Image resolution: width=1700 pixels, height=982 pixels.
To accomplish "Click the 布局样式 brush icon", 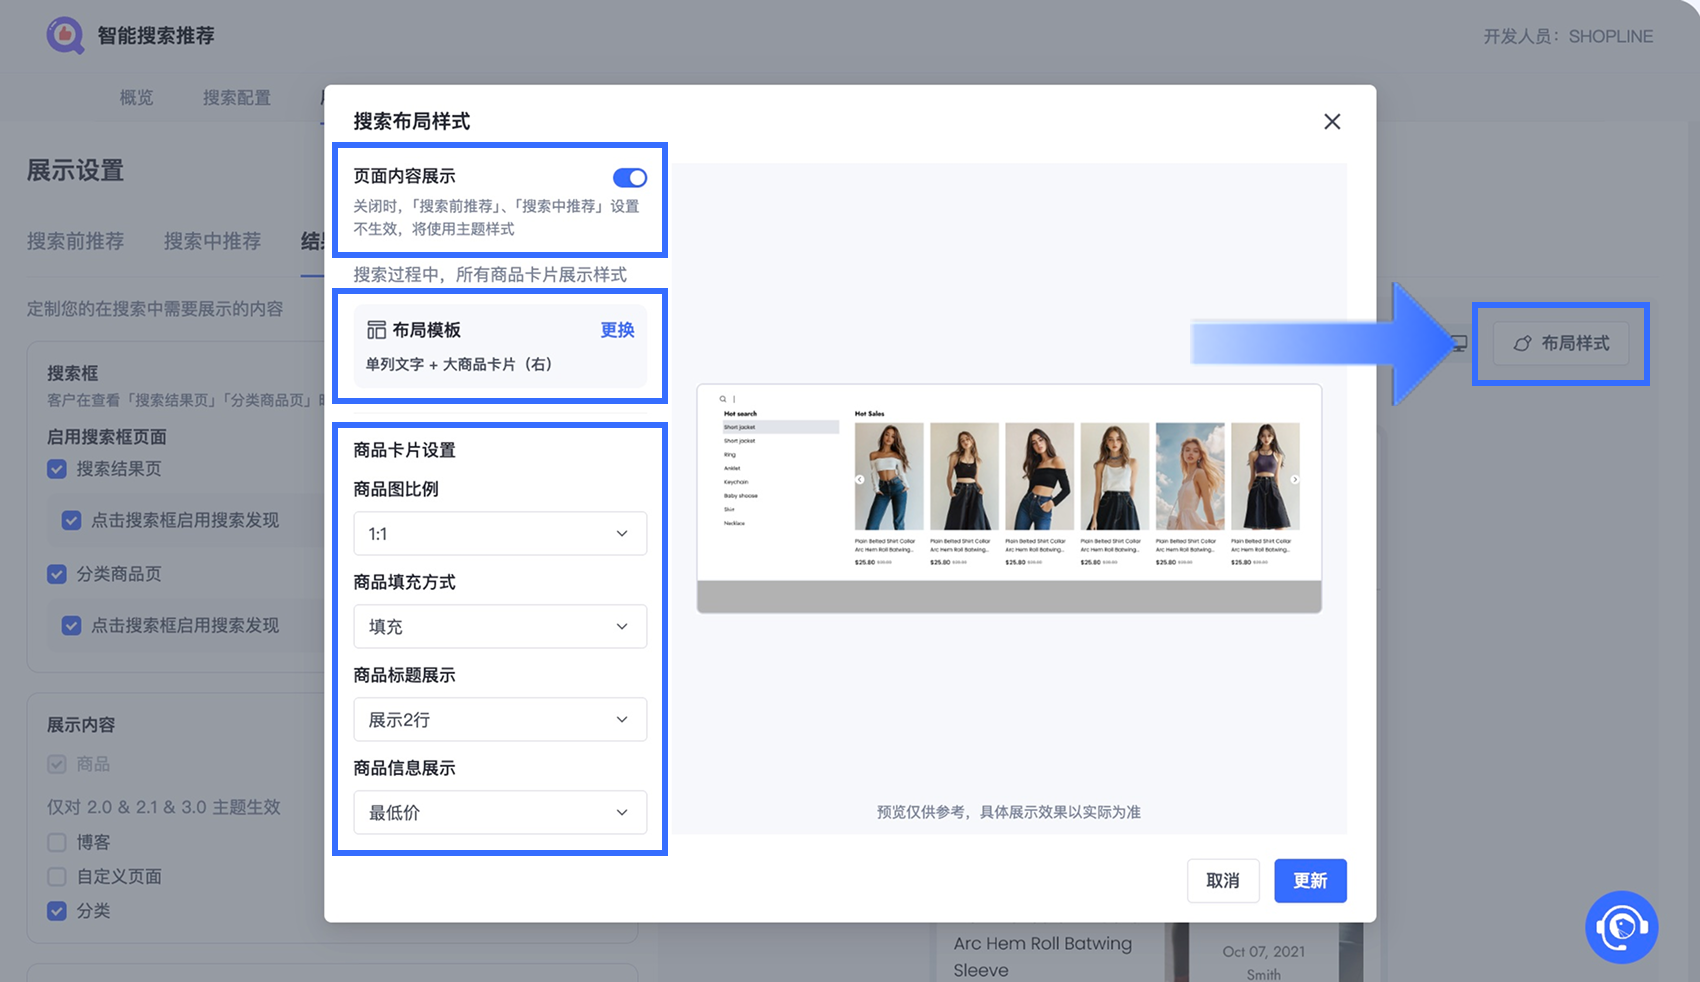I will click(1522, 344).
